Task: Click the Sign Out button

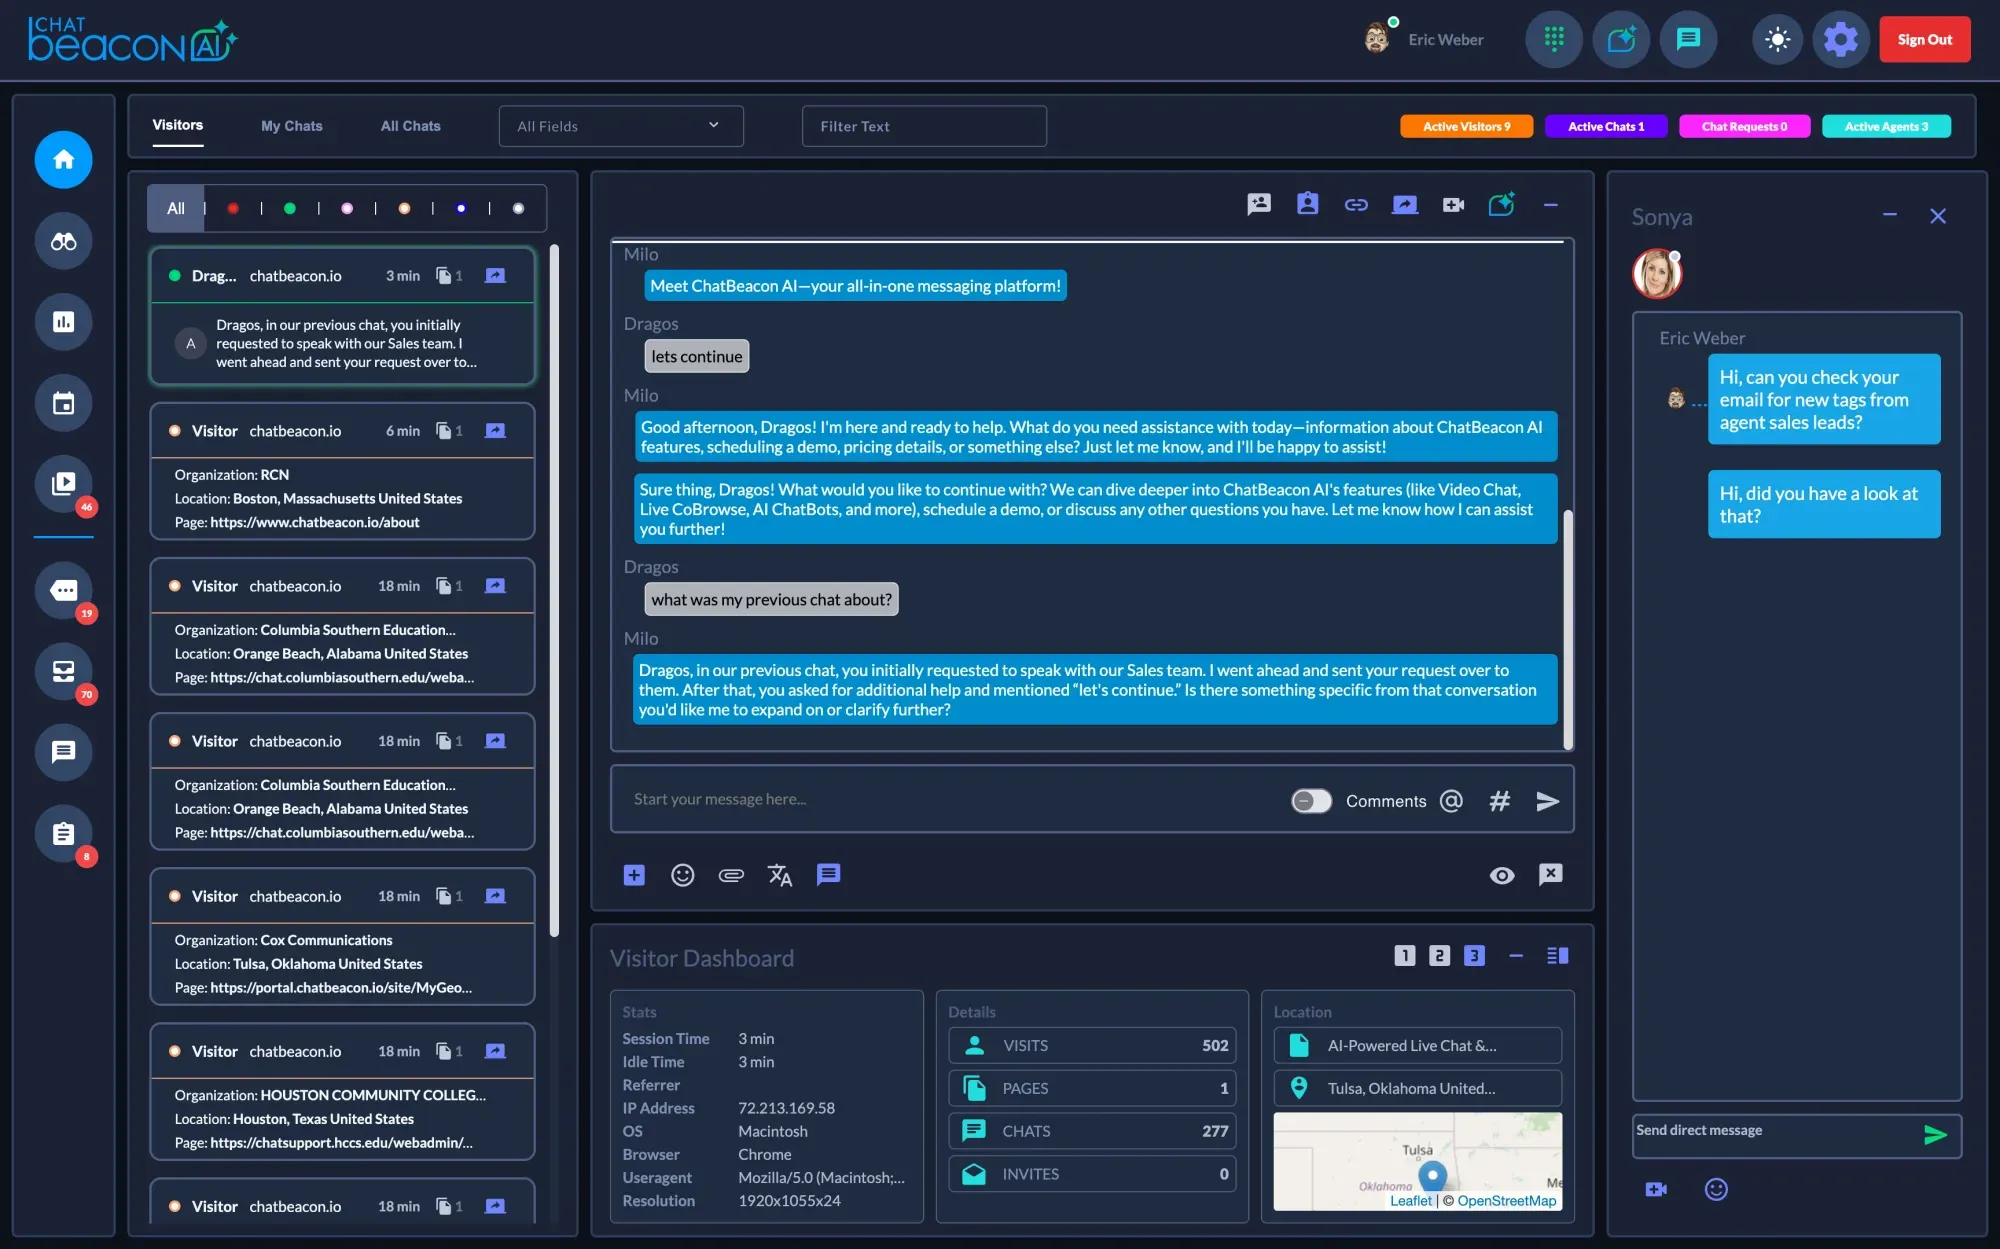Action: (x=1924, y=39)
